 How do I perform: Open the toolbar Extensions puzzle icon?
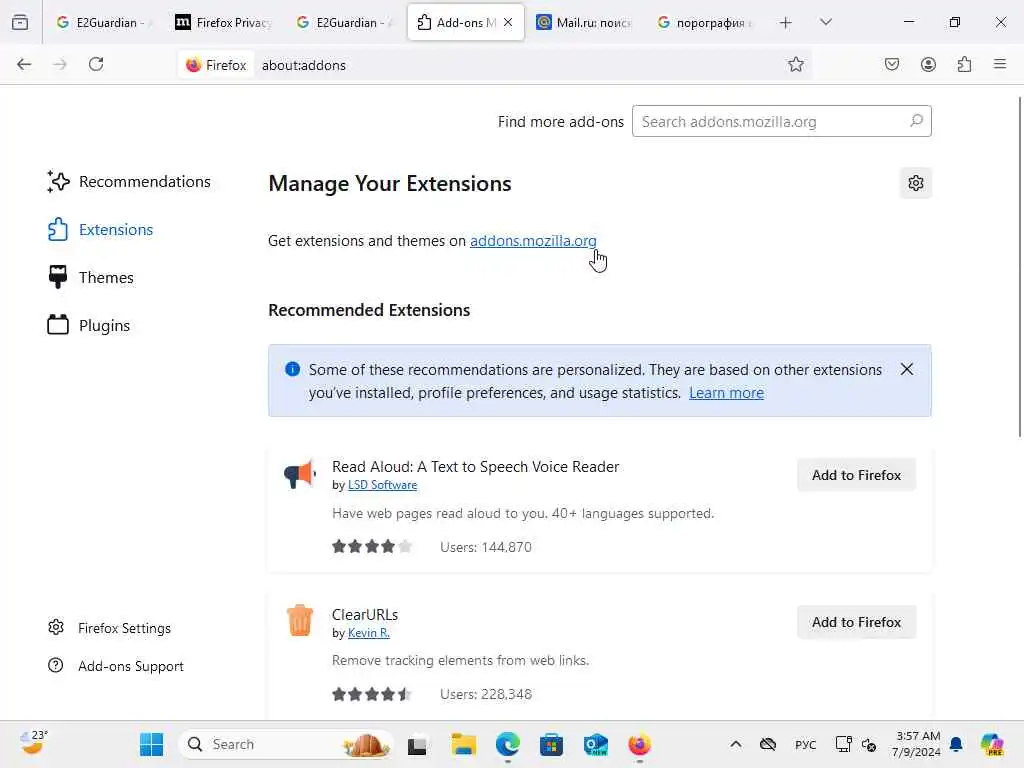tap(964, 64)
